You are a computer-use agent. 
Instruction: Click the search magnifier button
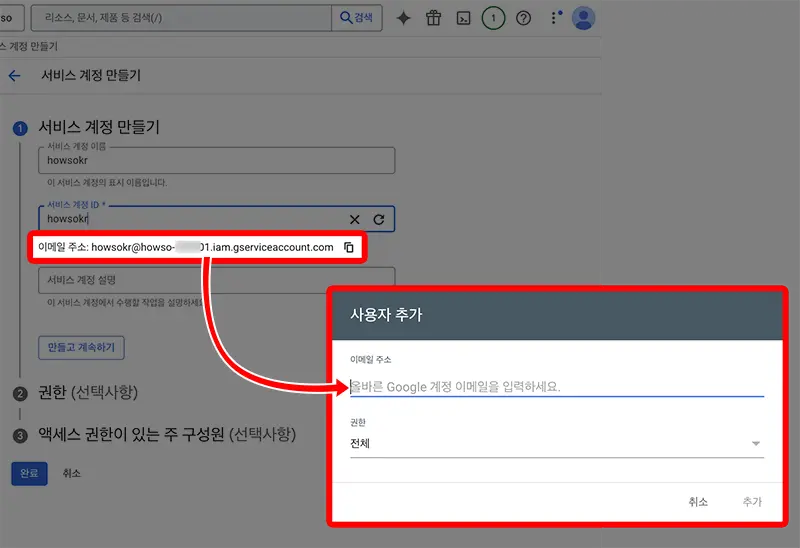tap(356, 18)
